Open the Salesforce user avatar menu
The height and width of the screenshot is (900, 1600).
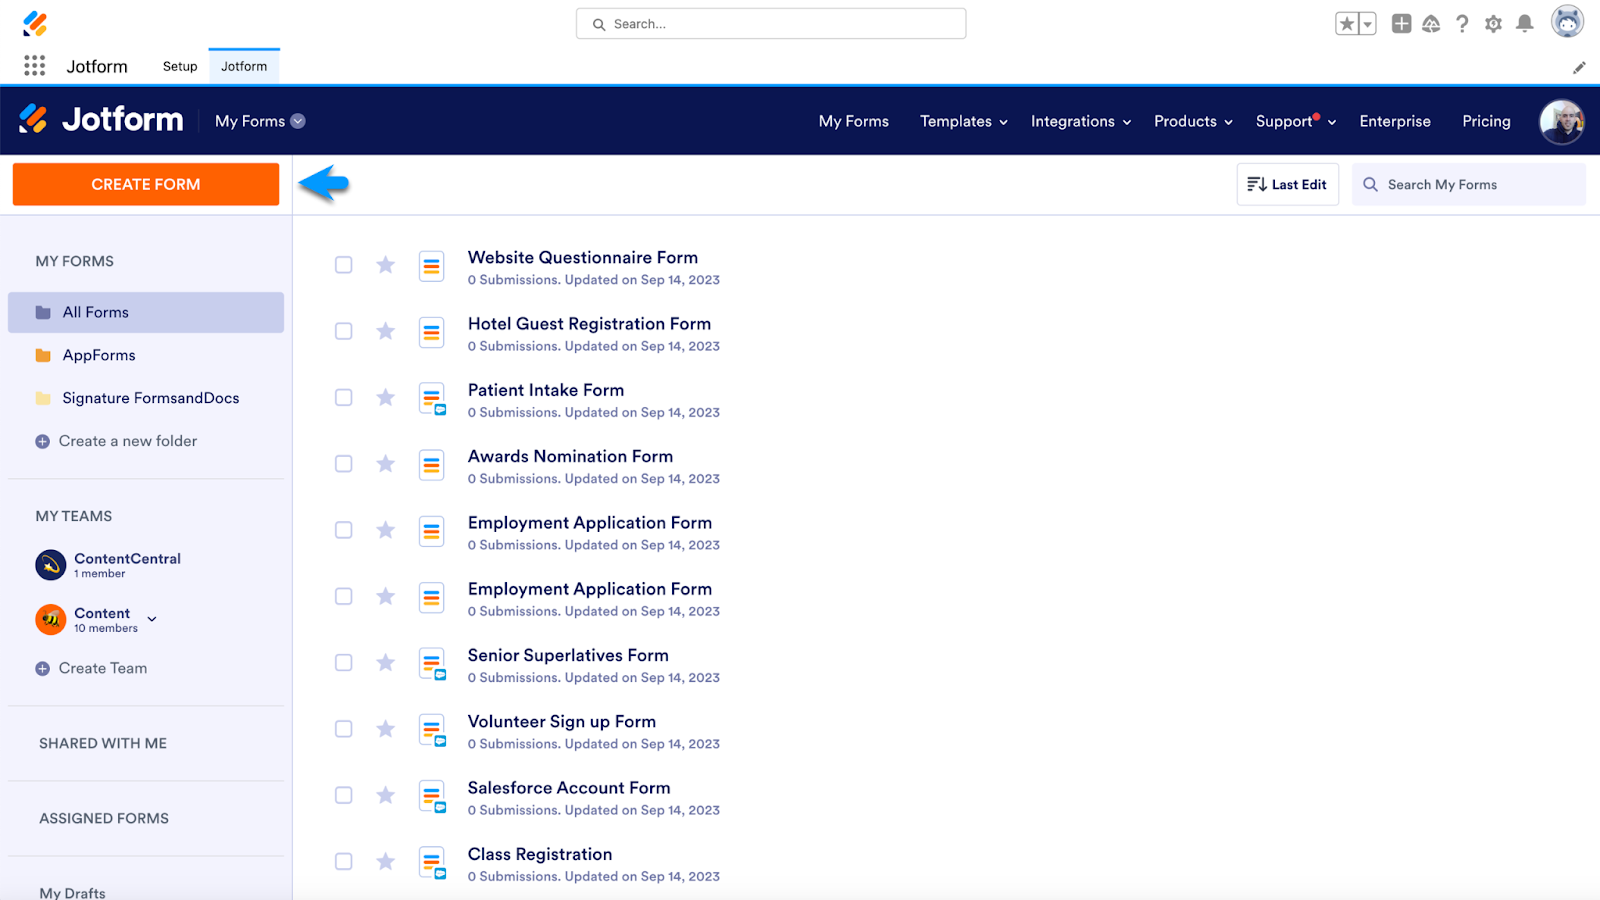click(1567, 21)
